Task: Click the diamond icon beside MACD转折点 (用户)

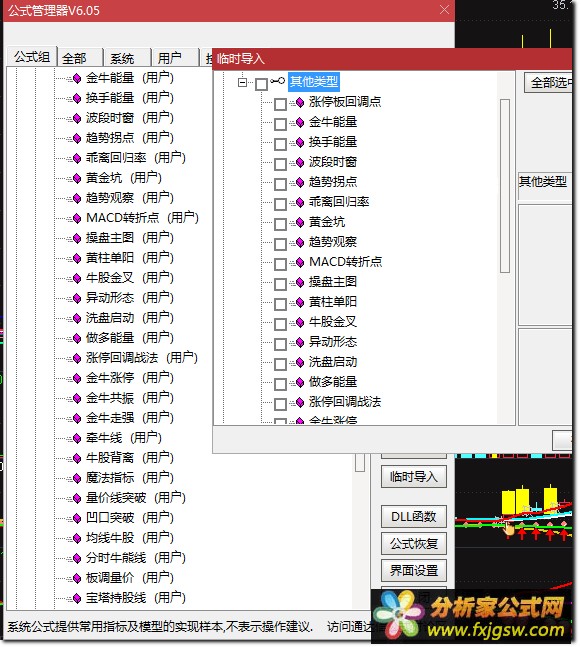Action: pos(77,218)
